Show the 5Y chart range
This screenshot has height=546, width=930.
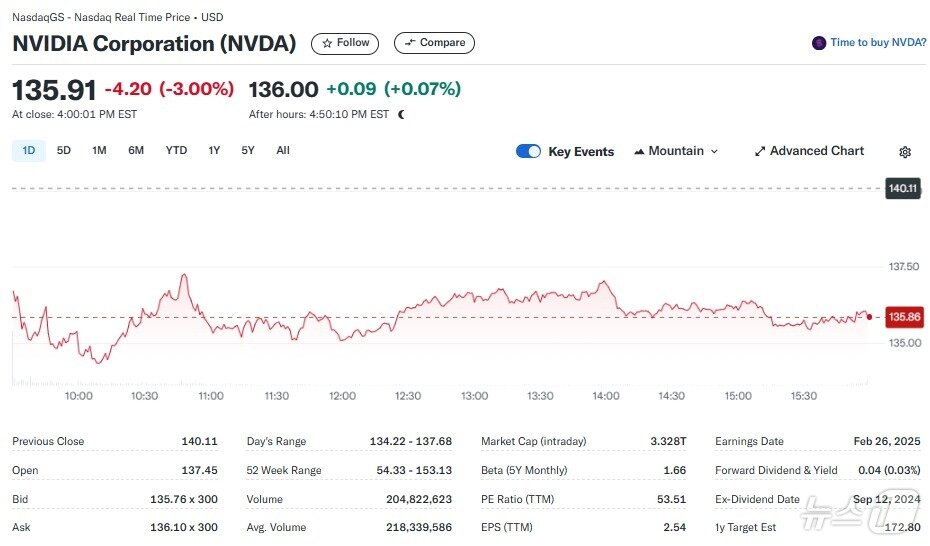tap(248, 151)
